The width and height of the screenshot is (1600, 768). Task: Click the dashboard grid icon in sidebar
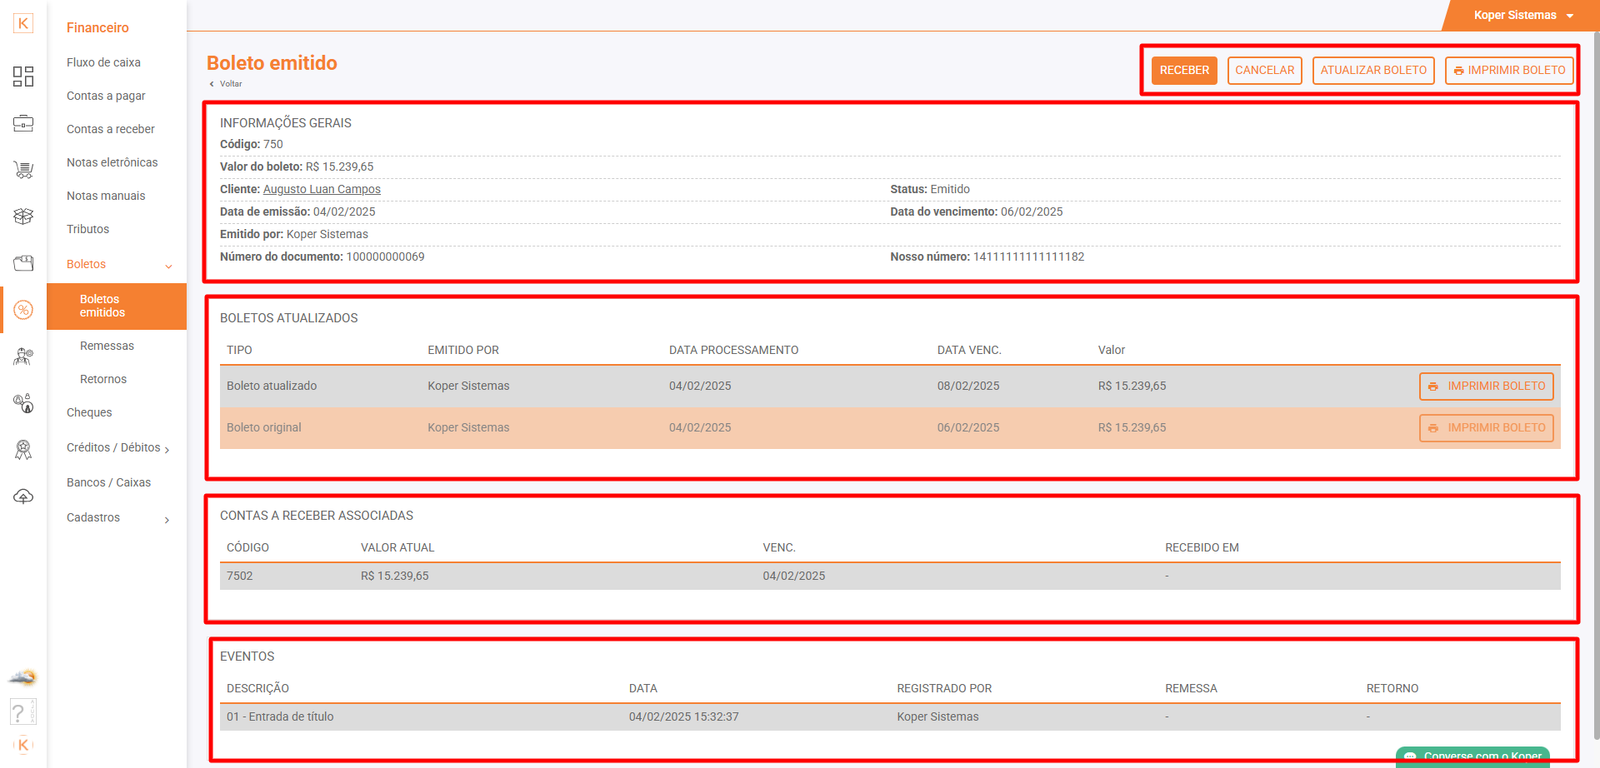click(23, 77)
